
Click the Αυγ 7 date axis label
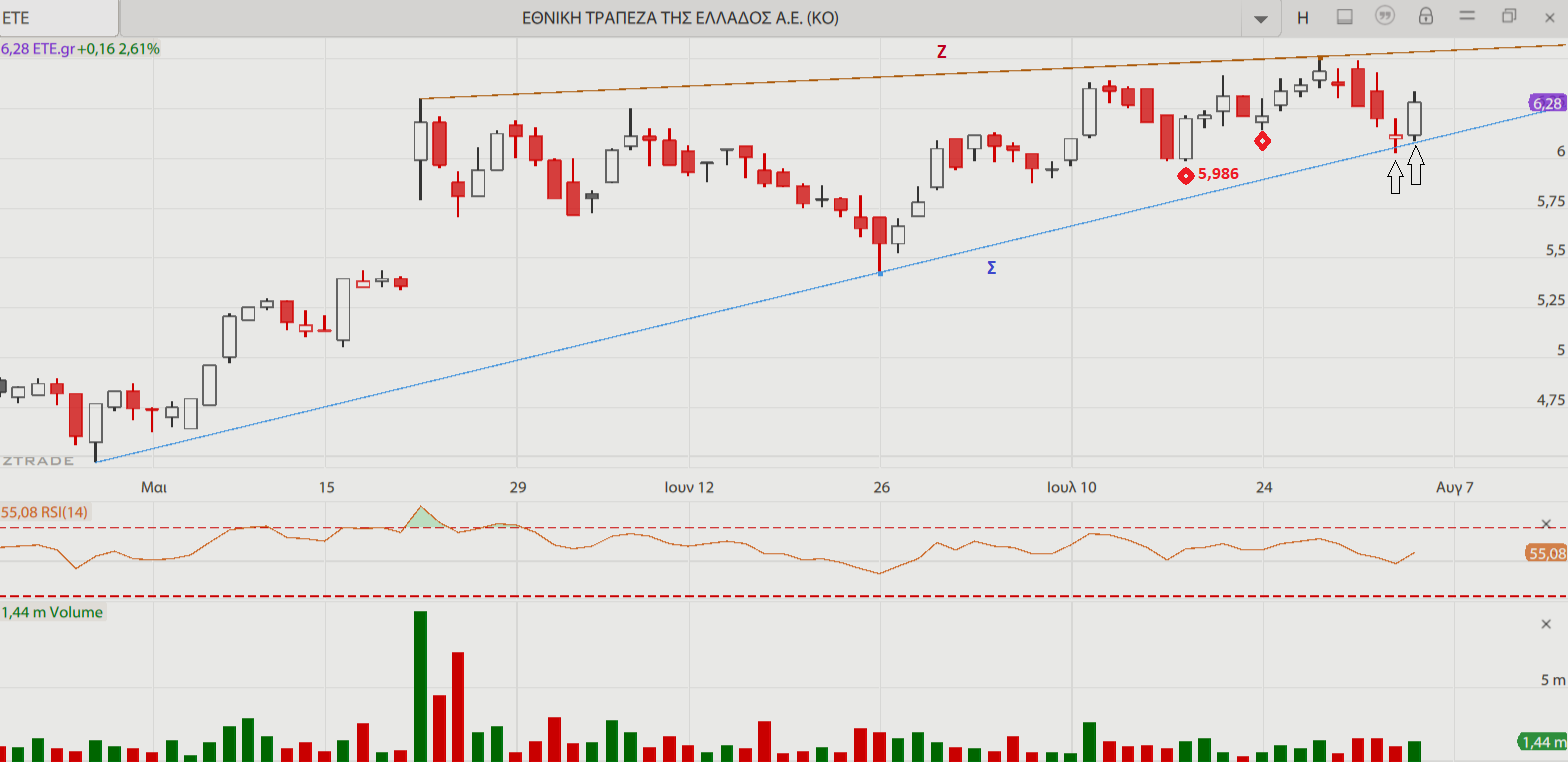(x=1454, y=488)
